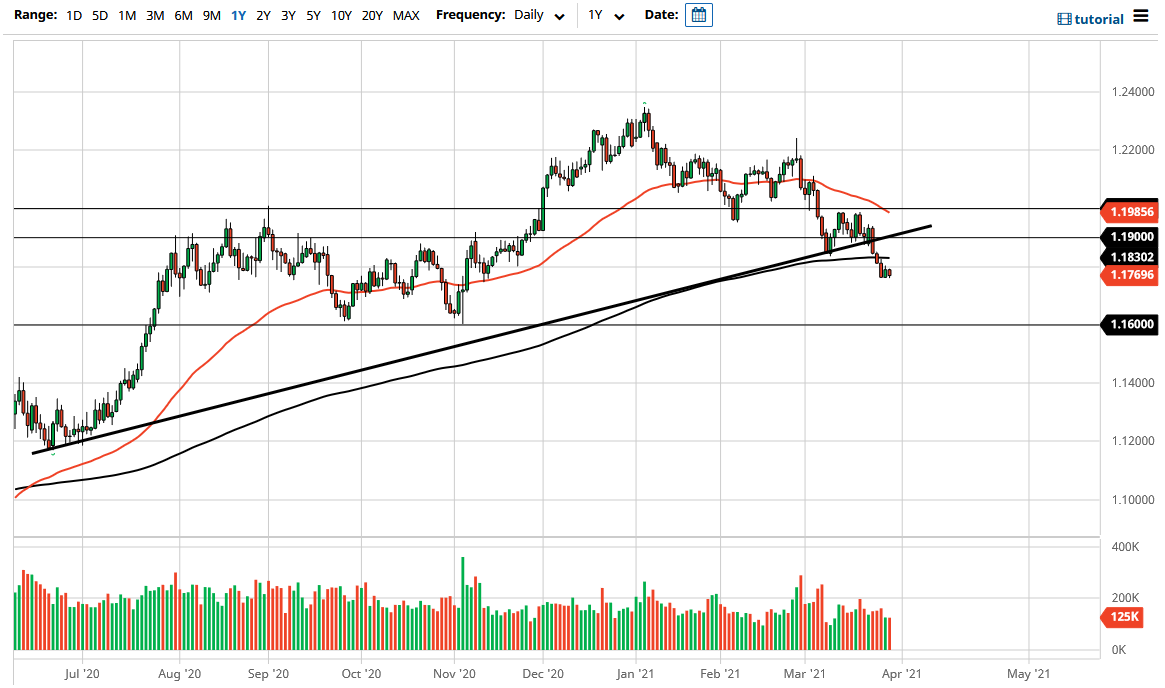Click the 1.16000 price level label
1165x688 pixels.
tap(1133, 324)
